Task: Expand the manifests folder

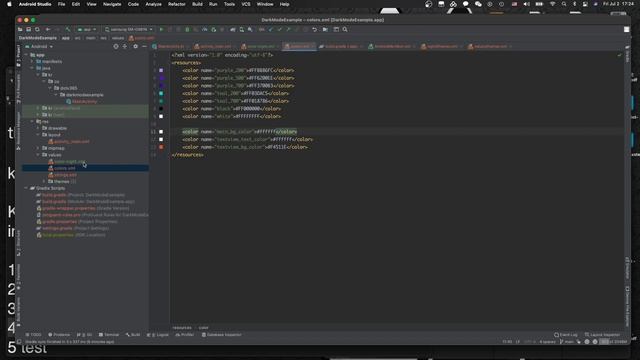Action: tap(32, 61)
